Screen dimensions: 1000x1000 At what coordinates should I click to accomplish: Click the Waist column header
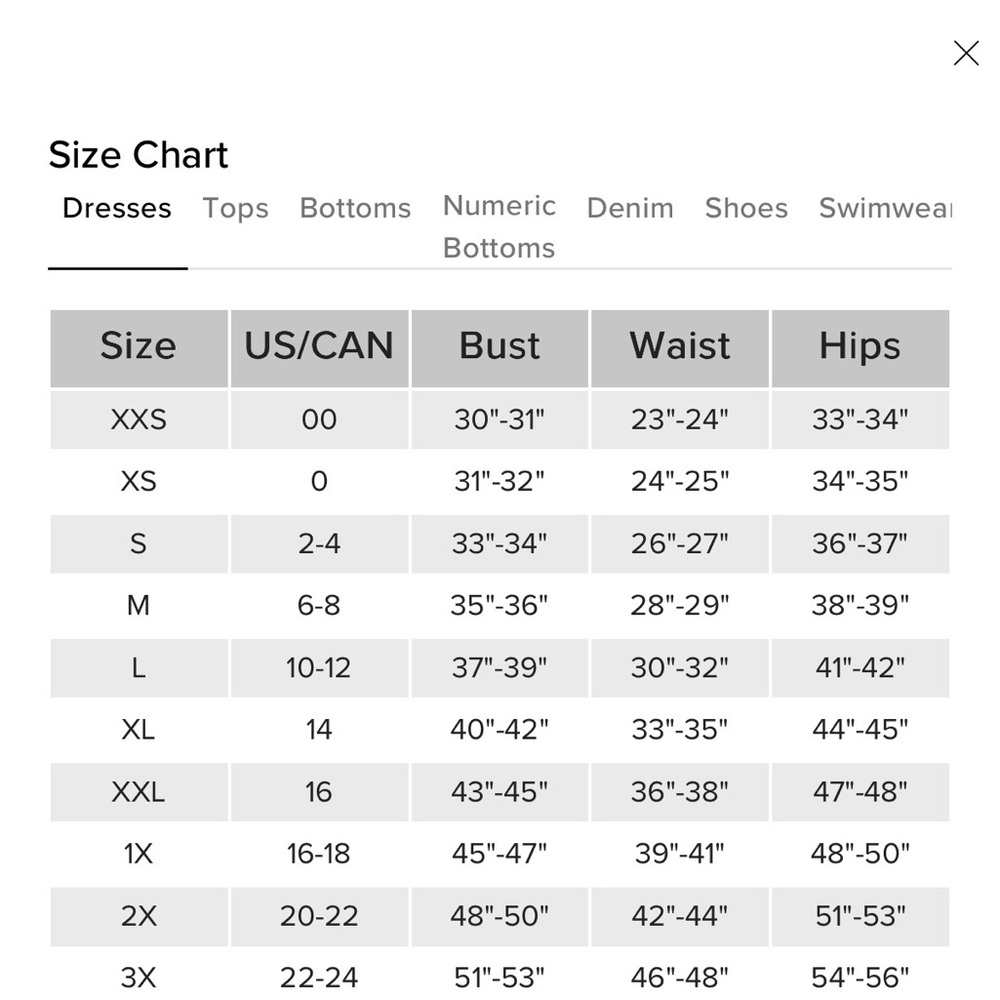click(680, 346)
